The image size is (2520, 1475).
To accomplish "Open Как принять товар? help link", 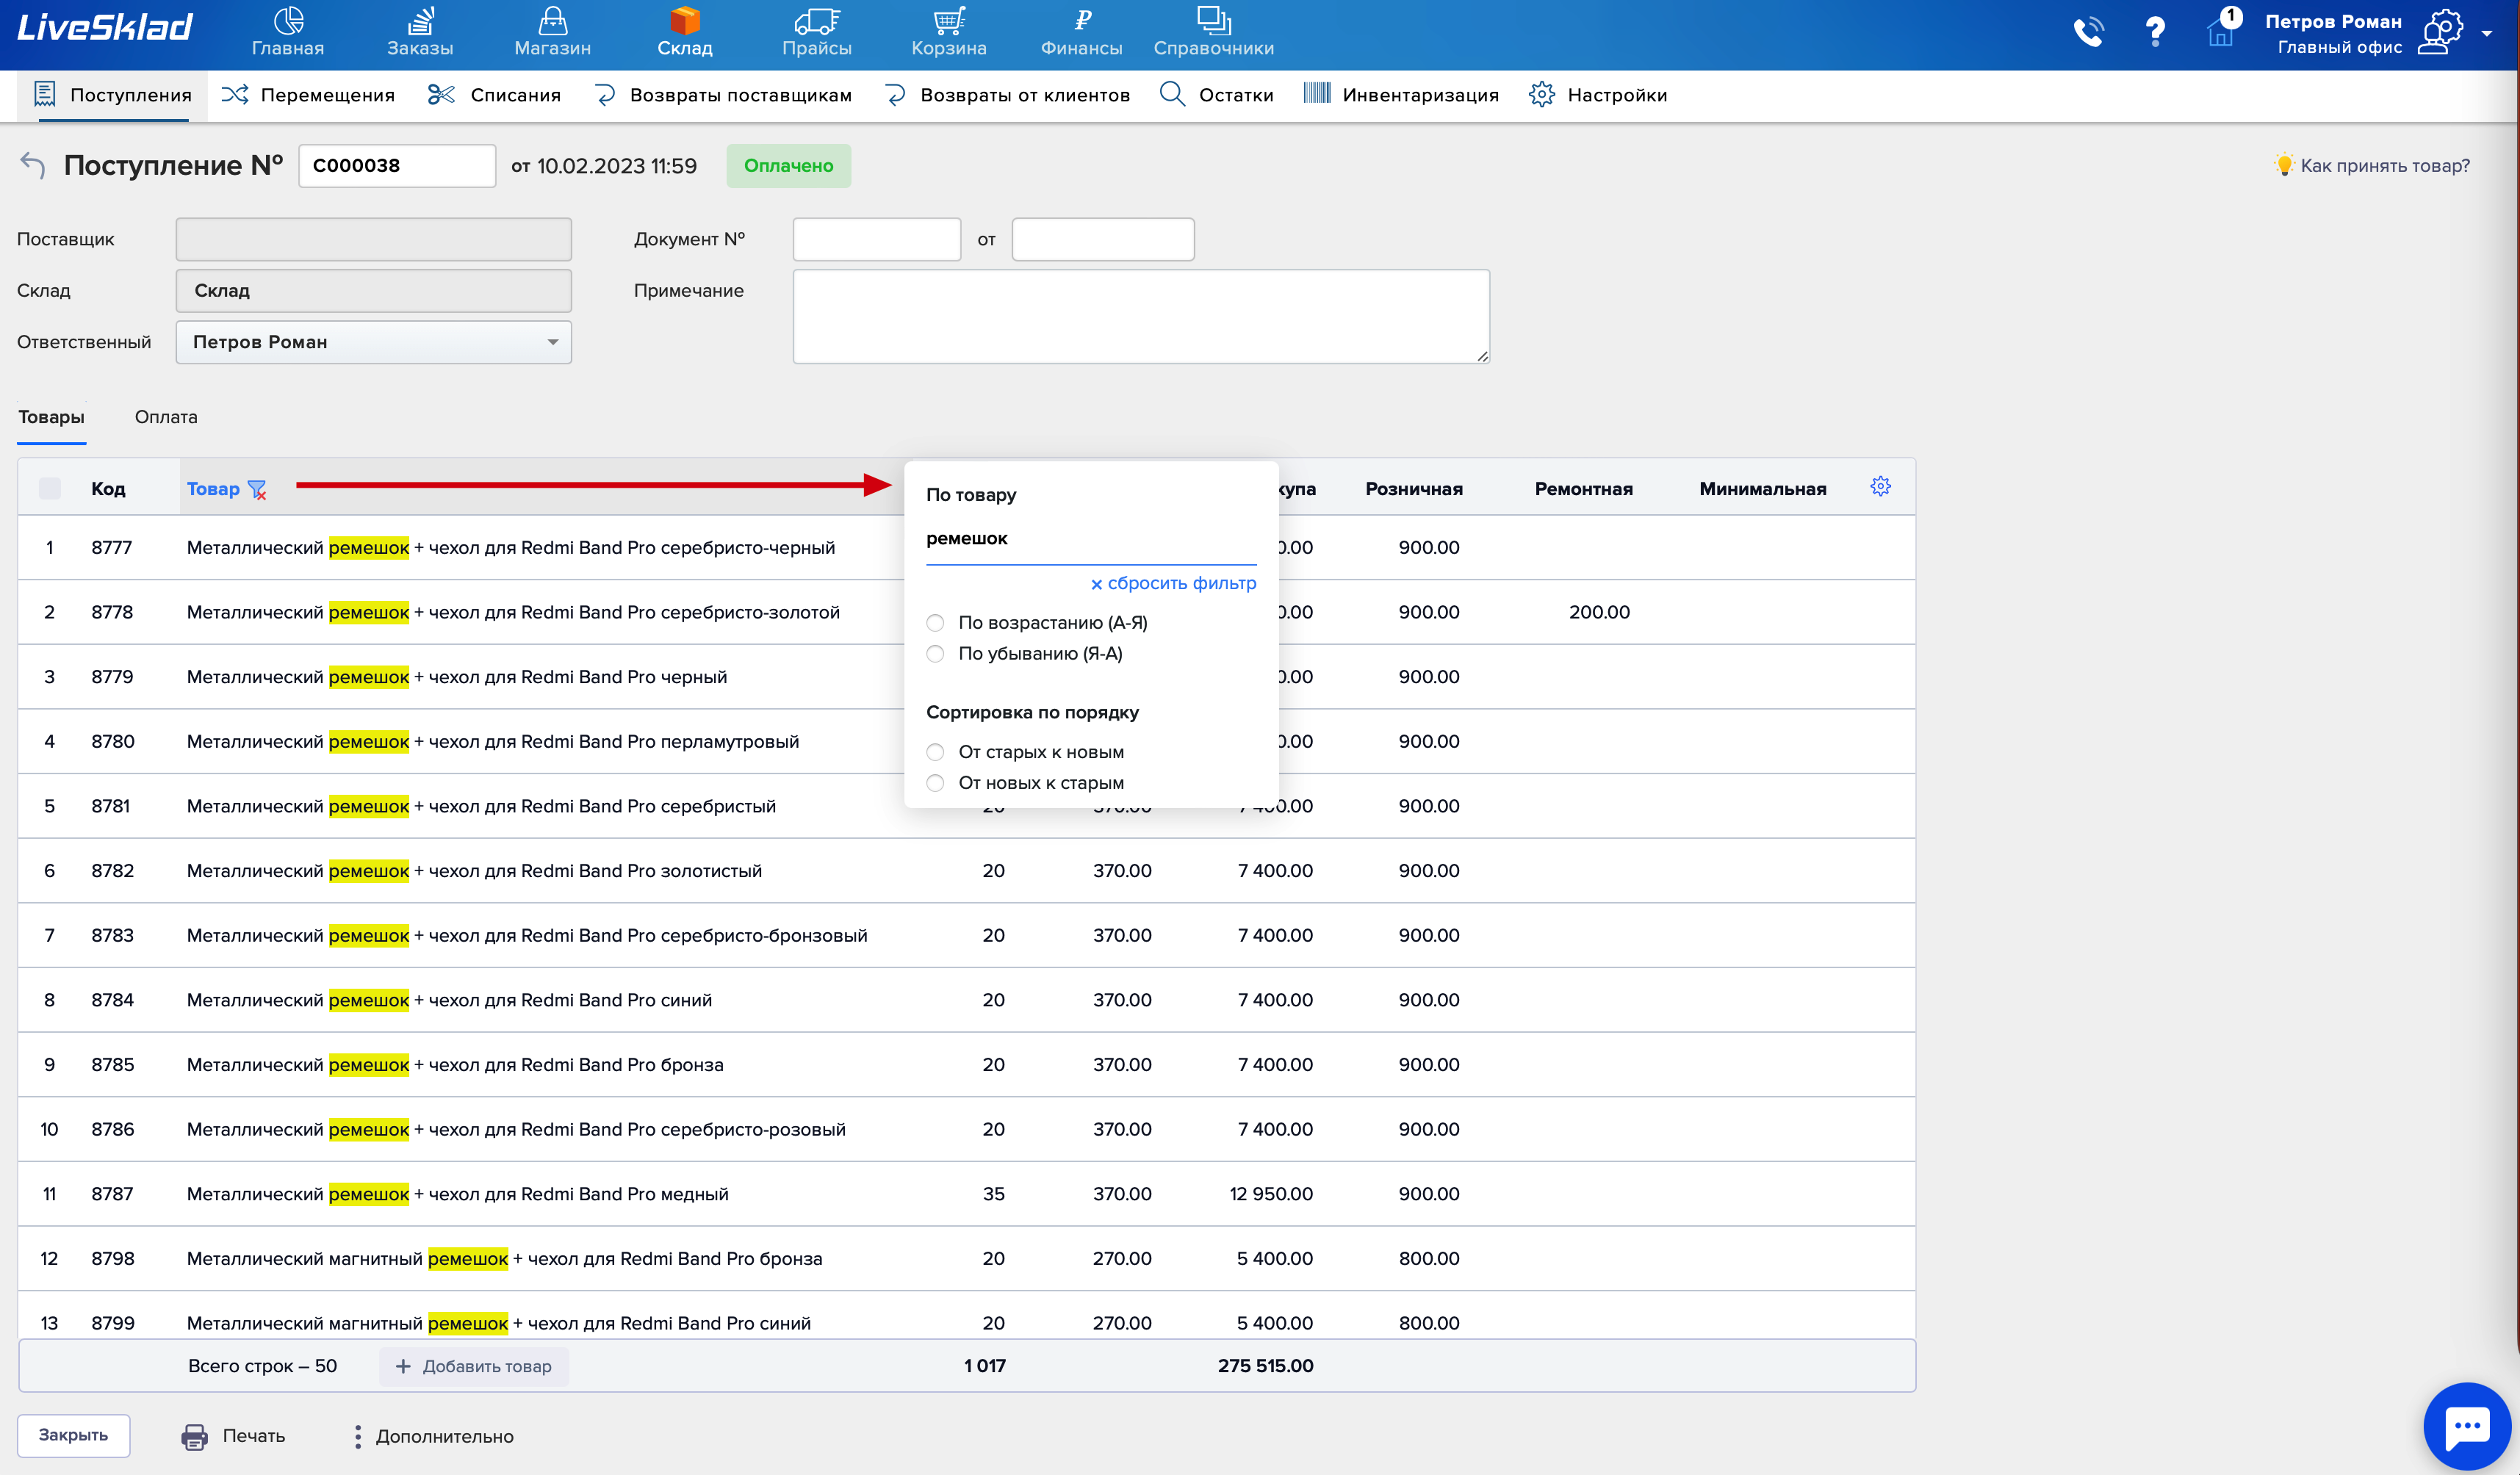I will [x=2384, y=165].
